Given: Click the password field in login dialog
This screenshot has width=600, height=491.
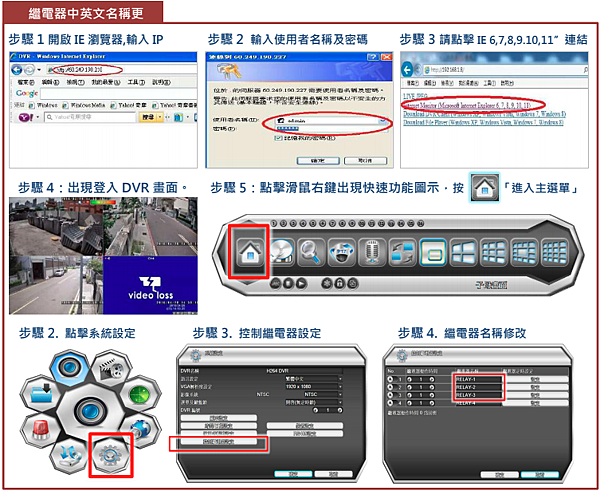Looking at the screenshot, I should (331, 129).
